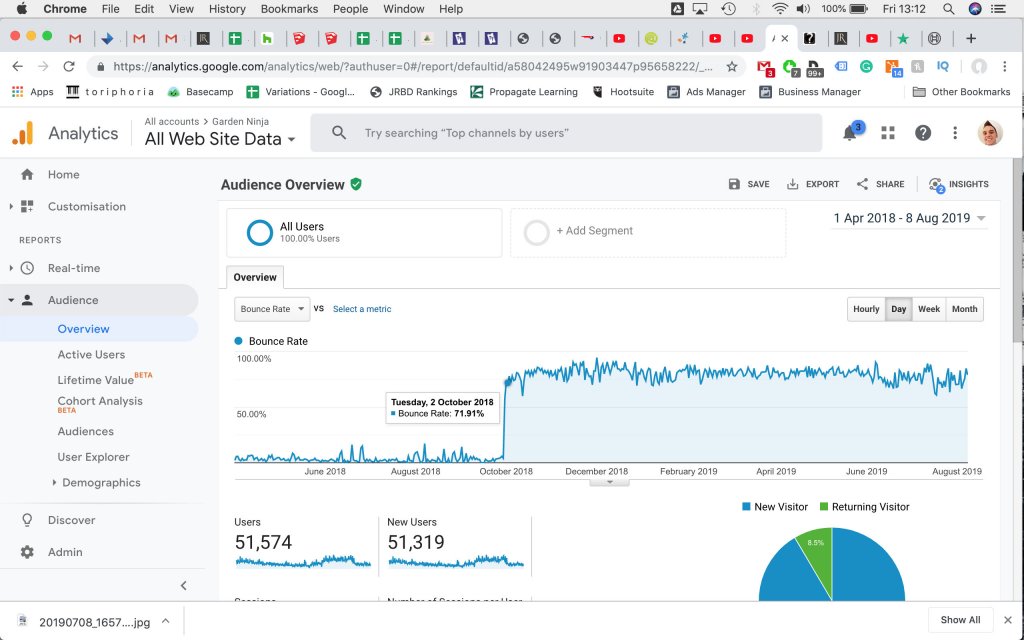The height and width of the screenshot is (640, 1024).
Task: Open the All Web Site Data dropdown
Action: click(x=220, y=139)
